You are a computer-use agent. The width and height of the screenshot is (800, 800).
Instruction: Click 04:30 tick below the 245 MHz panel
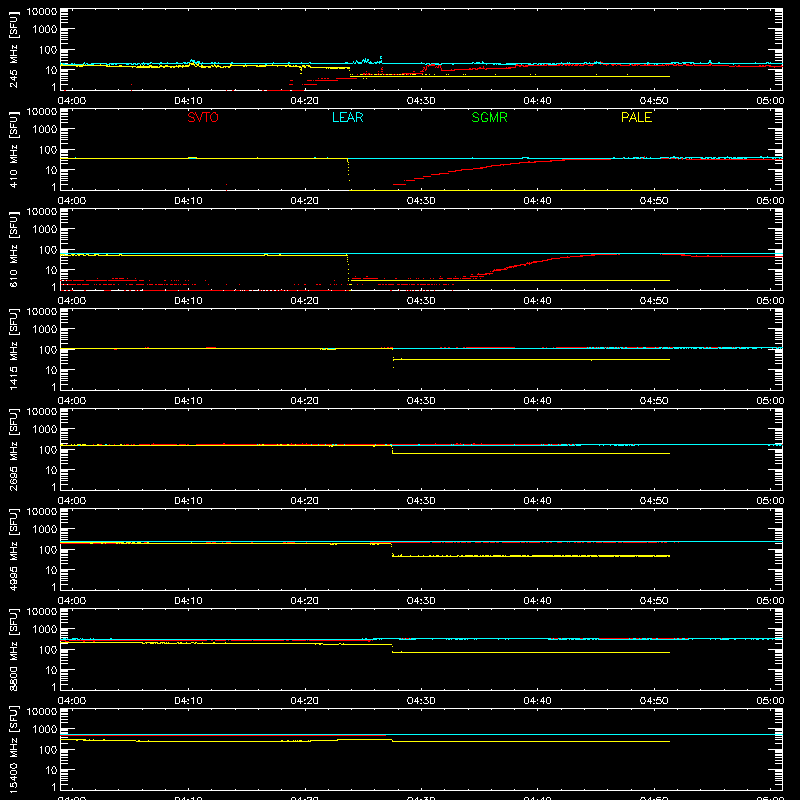coord(421,101)
